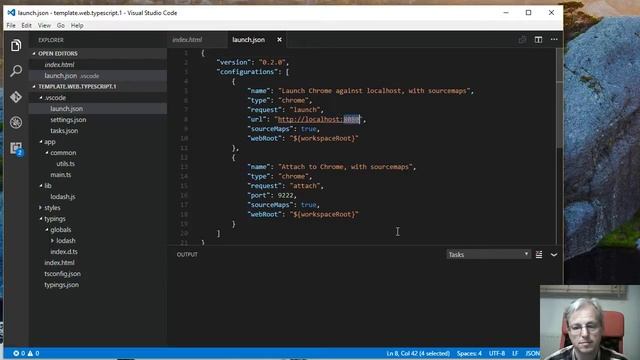Open the Tasks output channel dropdown
The image size is (640, 360).
[x=488, y=254]
